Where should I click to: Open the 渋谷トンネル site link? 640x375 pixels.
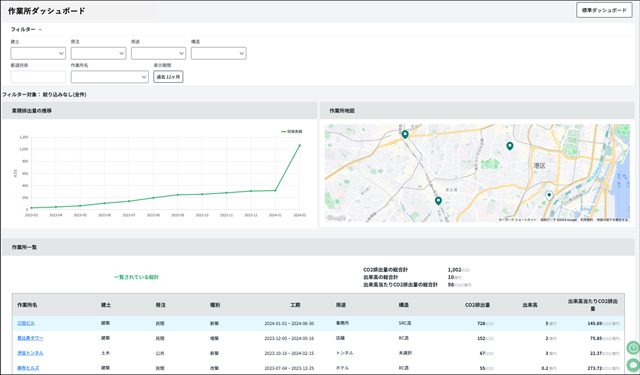(30, 353)
